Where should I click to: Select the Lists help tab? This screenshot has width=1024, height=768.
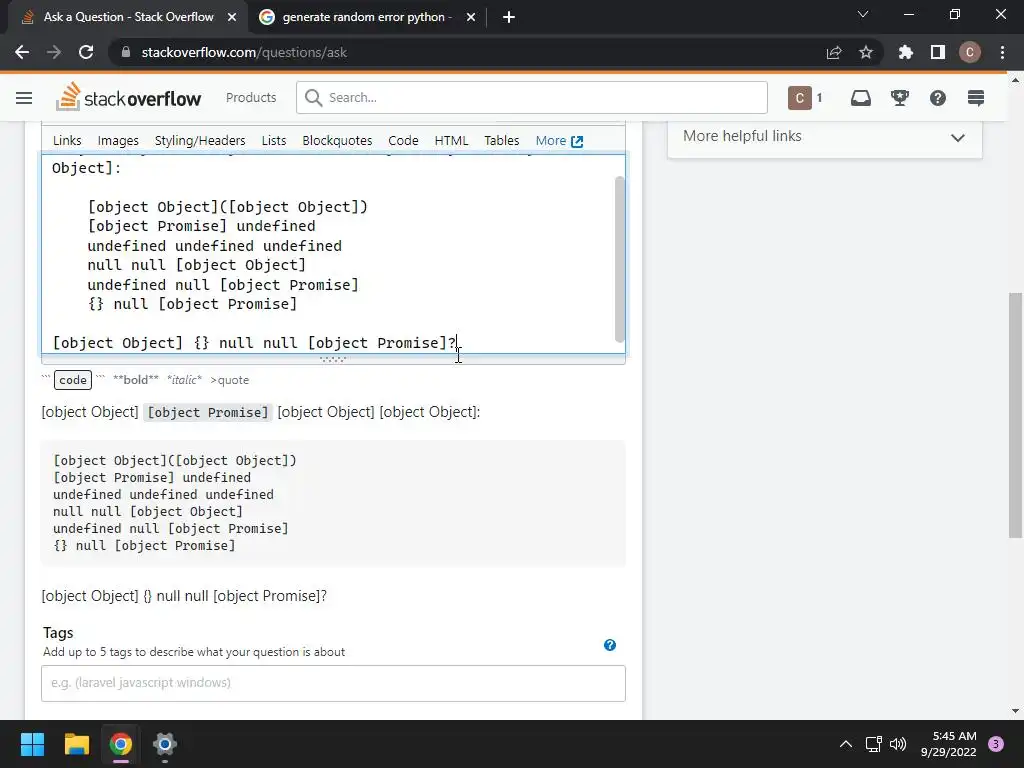click(274, 140)
